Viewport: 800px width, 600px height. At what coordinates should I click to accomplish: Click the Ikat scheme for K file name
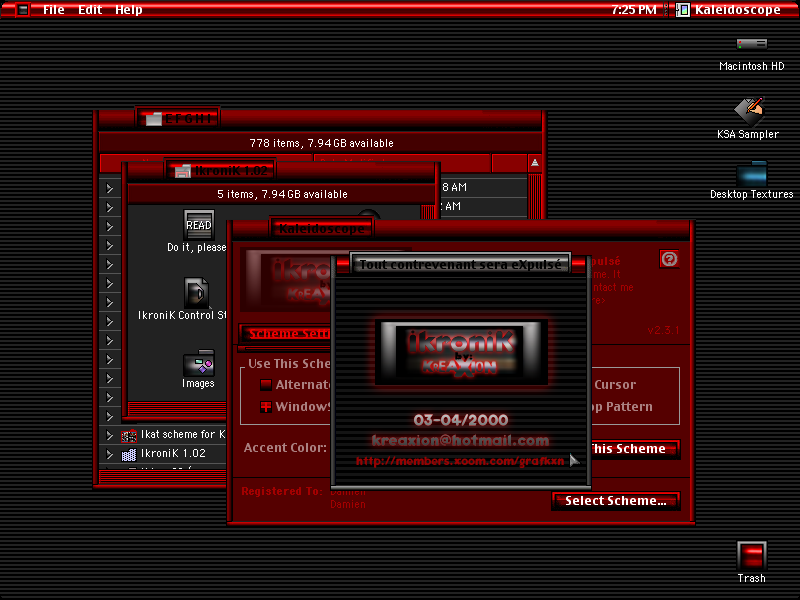pyautogui.click(x=183, y=435)
